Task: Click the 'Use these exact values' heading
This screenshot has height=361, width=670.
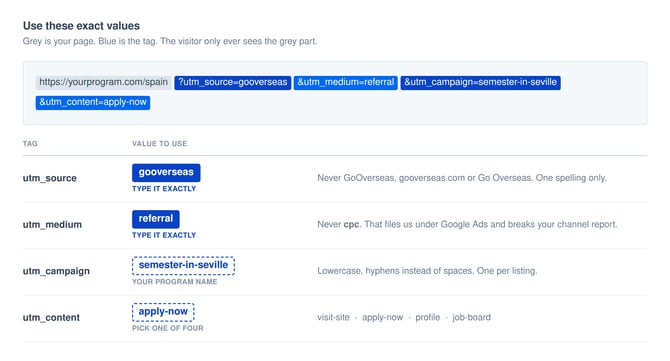Action: click(81, 26)
